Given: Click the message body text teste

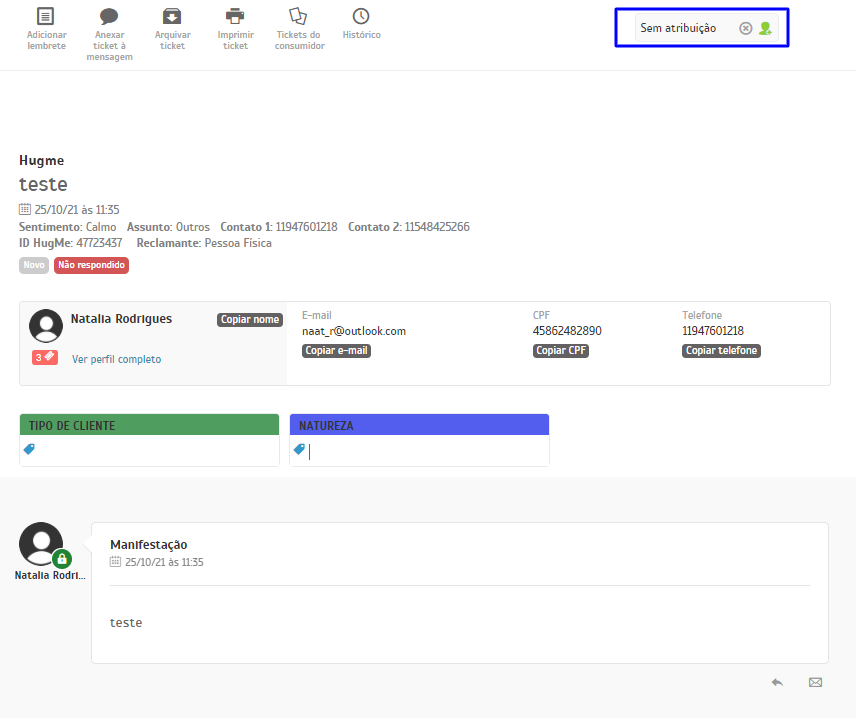Looking at the screenshot, I should tap(126, 622).
